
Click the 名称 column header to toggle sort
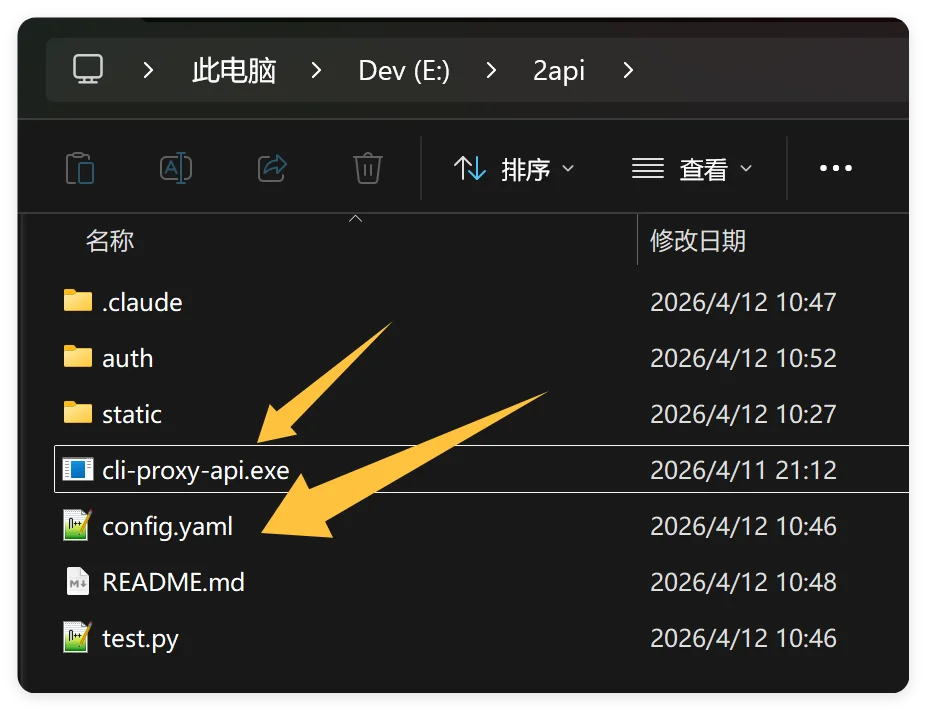(110, 241)
